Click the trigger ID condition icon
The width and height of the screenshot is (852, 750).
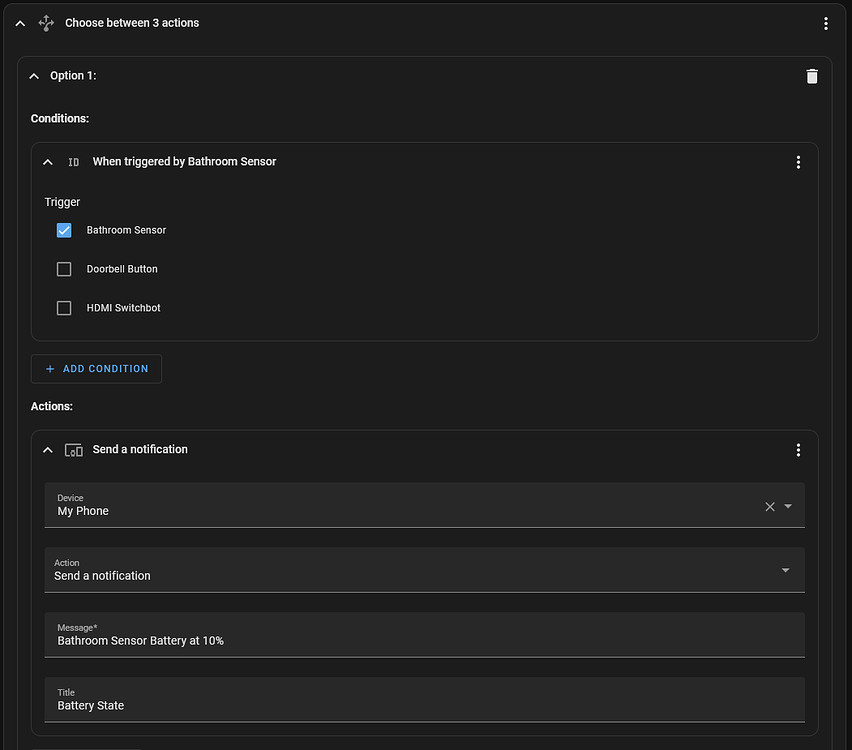(x=73, y=162)
